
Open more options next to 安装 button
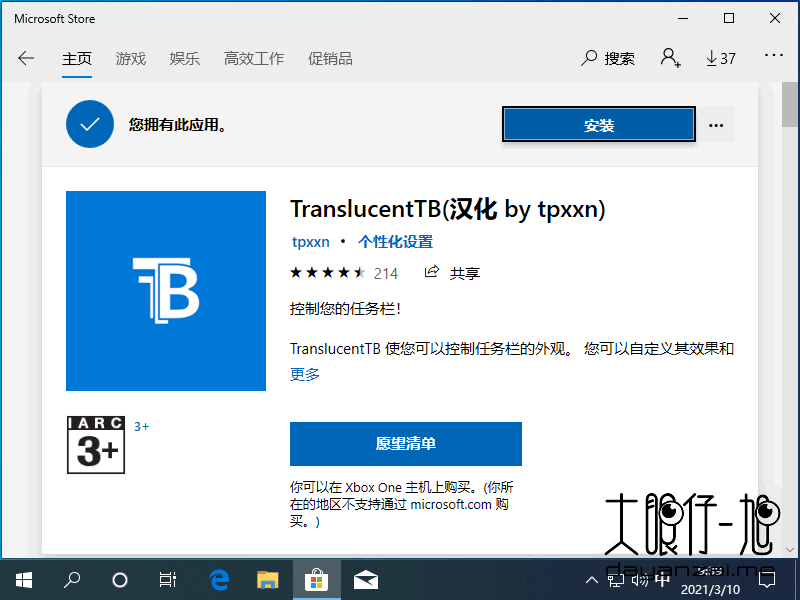pos(716,125)
